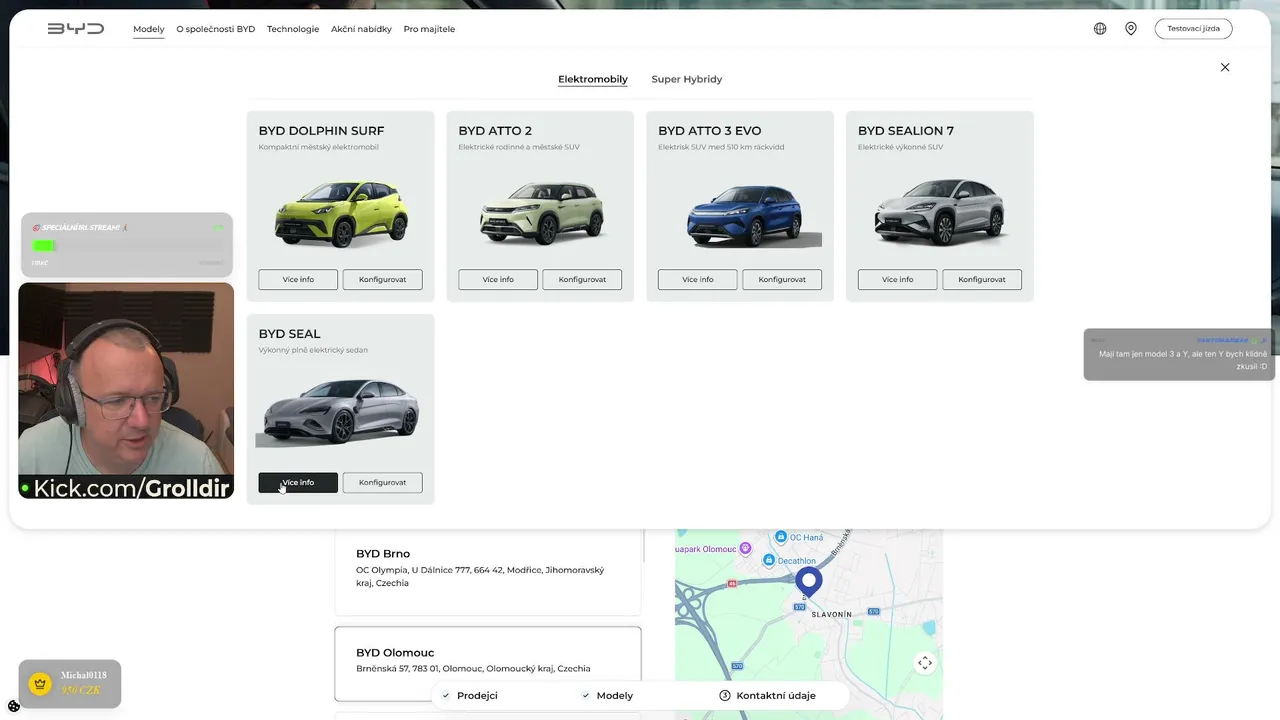Click Více info for BYD Sealion 7
The width and height of the screenshot is (1280, 720).
(898, 280)
